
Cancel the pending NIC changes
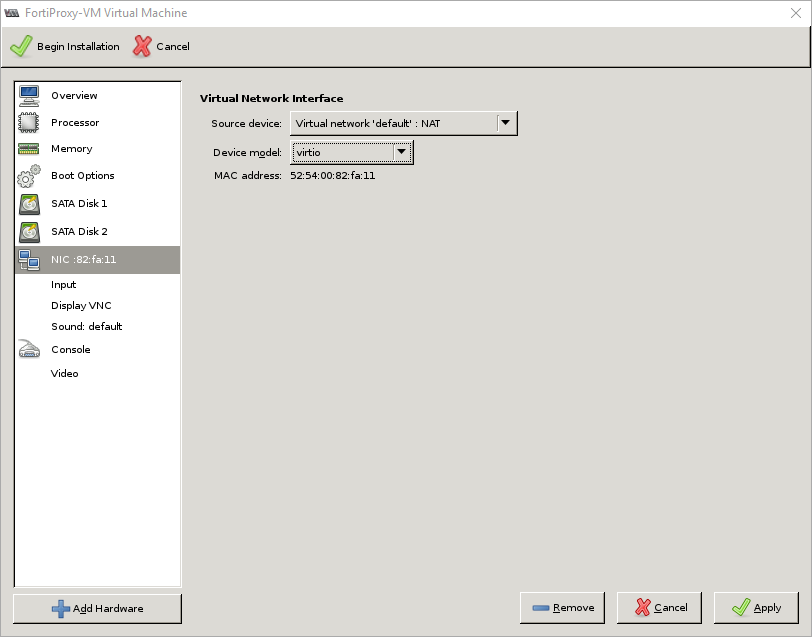click(659, 607)
